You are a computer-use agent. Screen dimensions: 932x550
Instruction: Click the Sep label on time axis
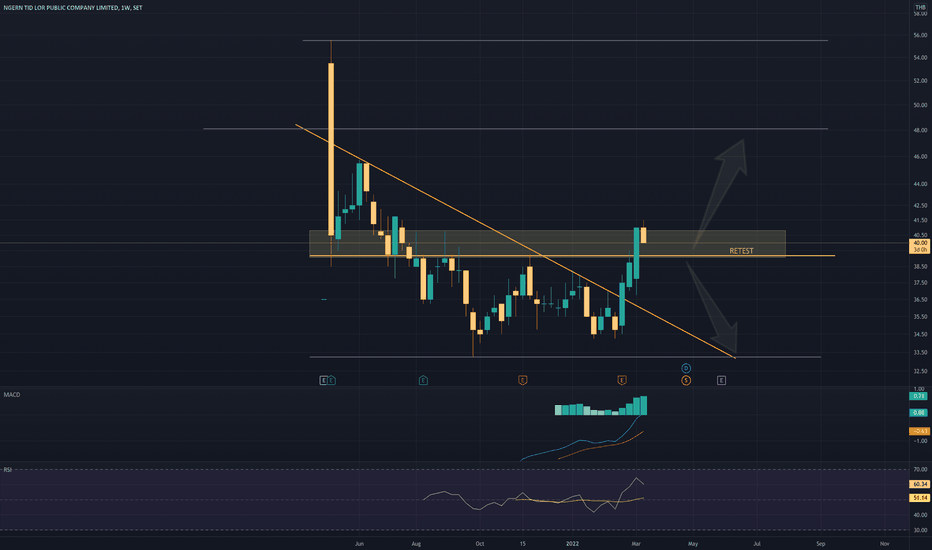coord(821,544)
